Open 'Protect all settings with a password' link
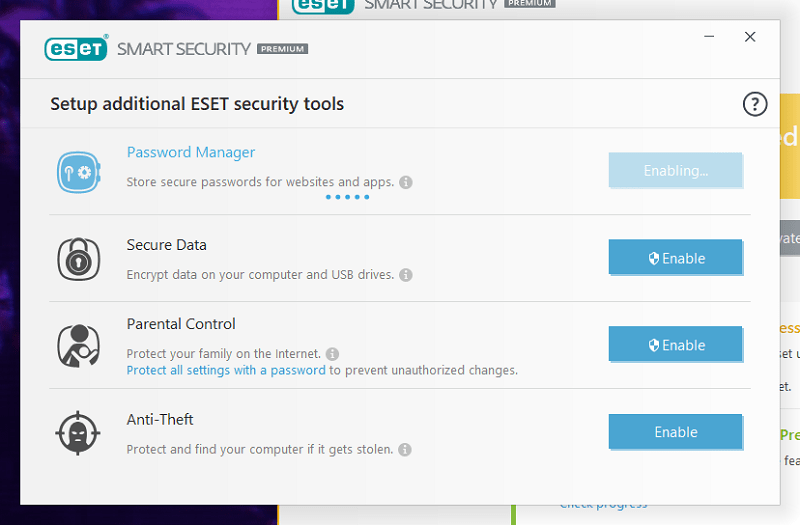 [x=226, y=370]
